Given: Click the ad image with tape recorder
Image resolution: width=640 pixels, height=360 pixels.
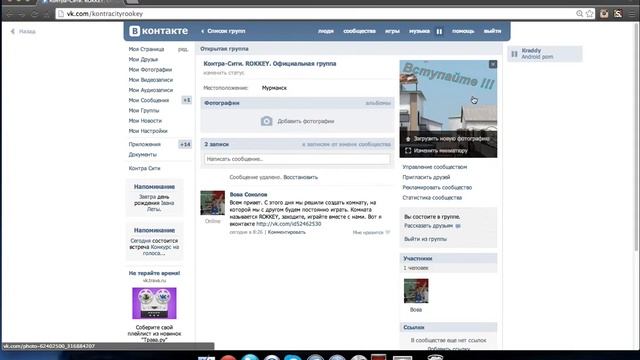Looking at the screenshot, I should point(154,303).
